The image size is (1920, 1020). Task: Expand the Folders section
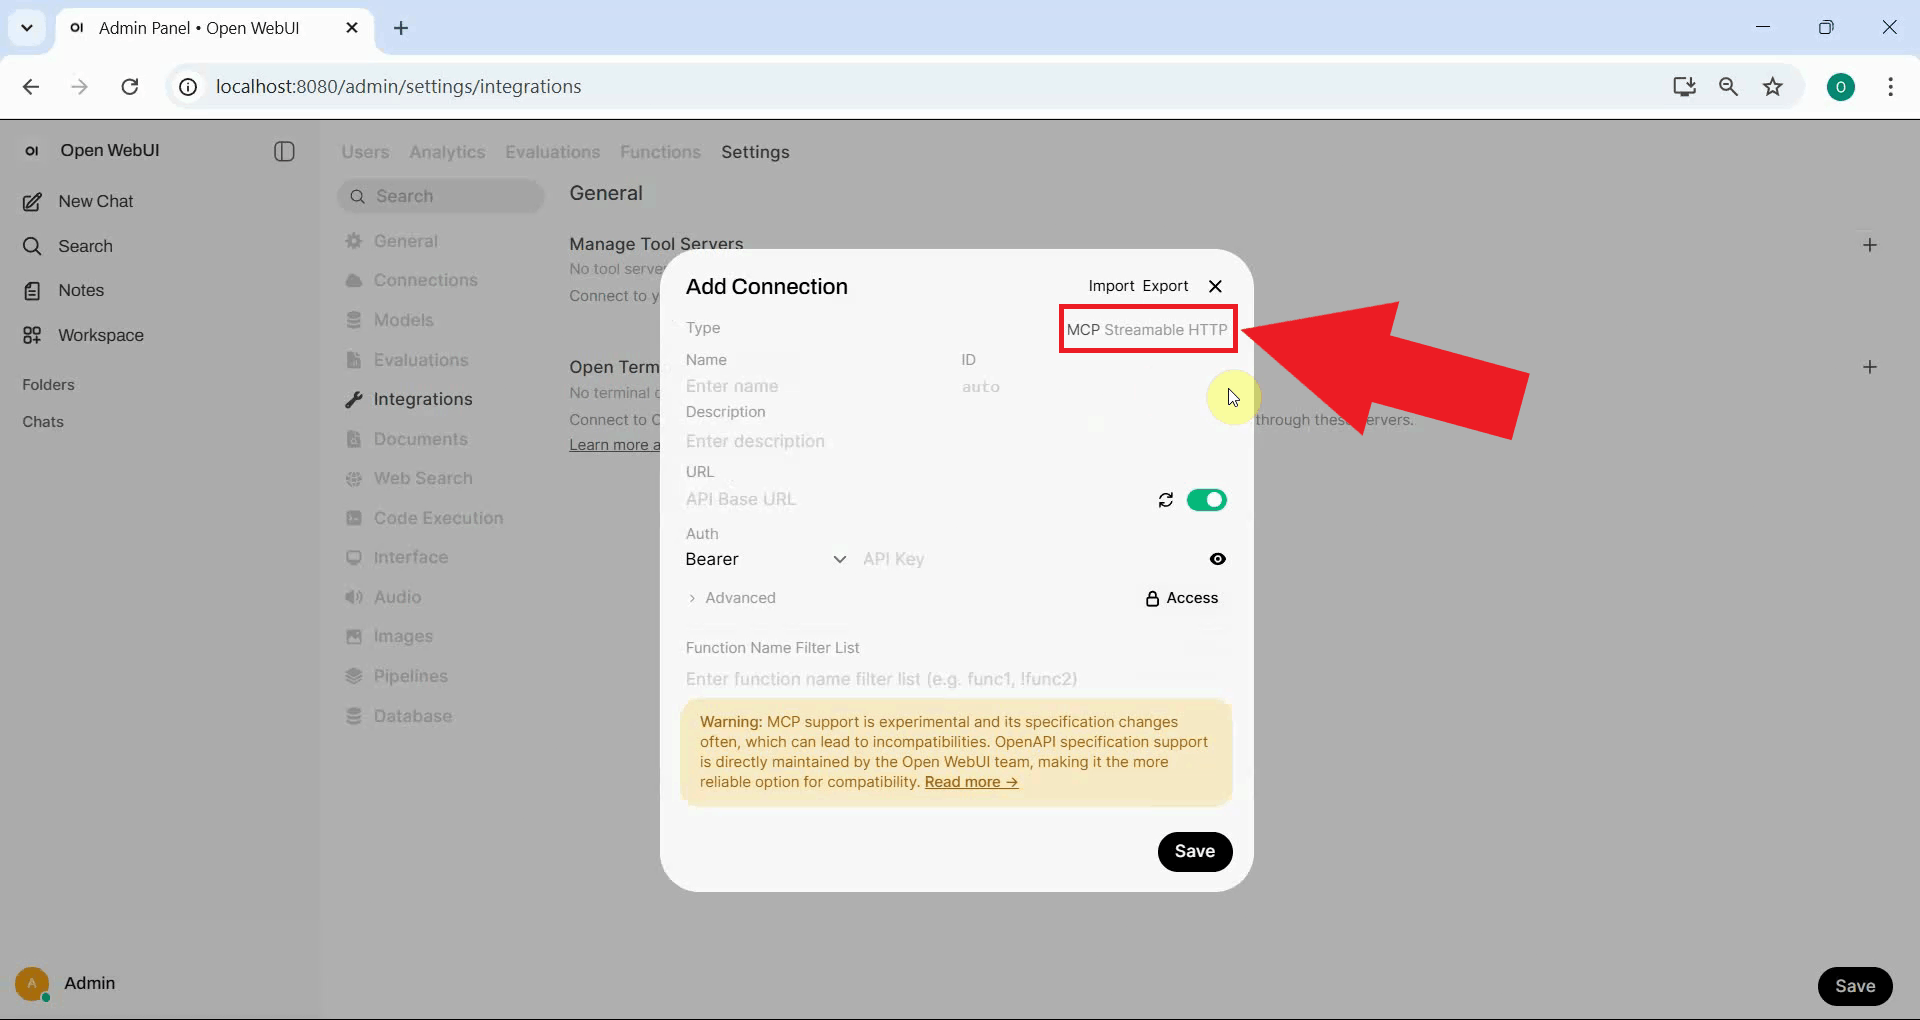pos(48,385)
